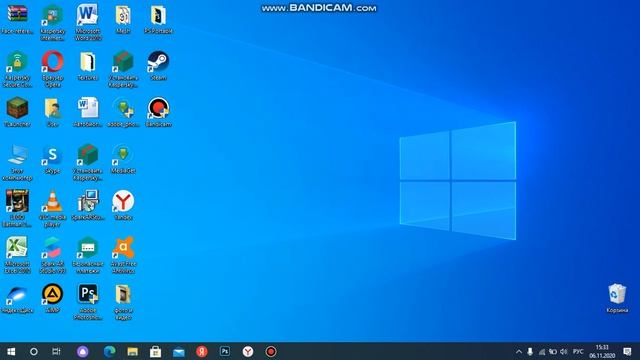Open Task View from the taskbar
The image size is (640, 360).
[x=56, y=351]
